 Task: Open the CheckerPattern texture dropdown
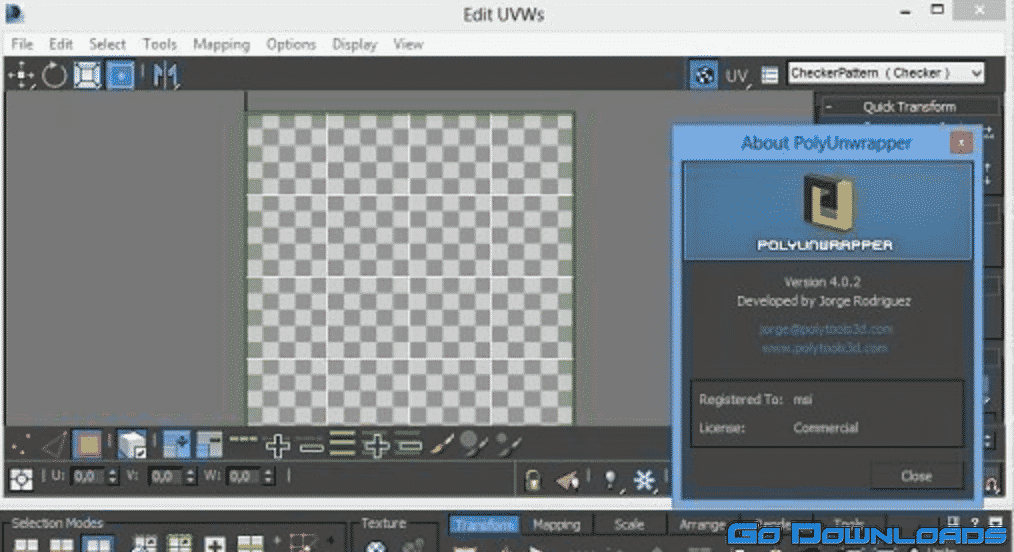886,73
